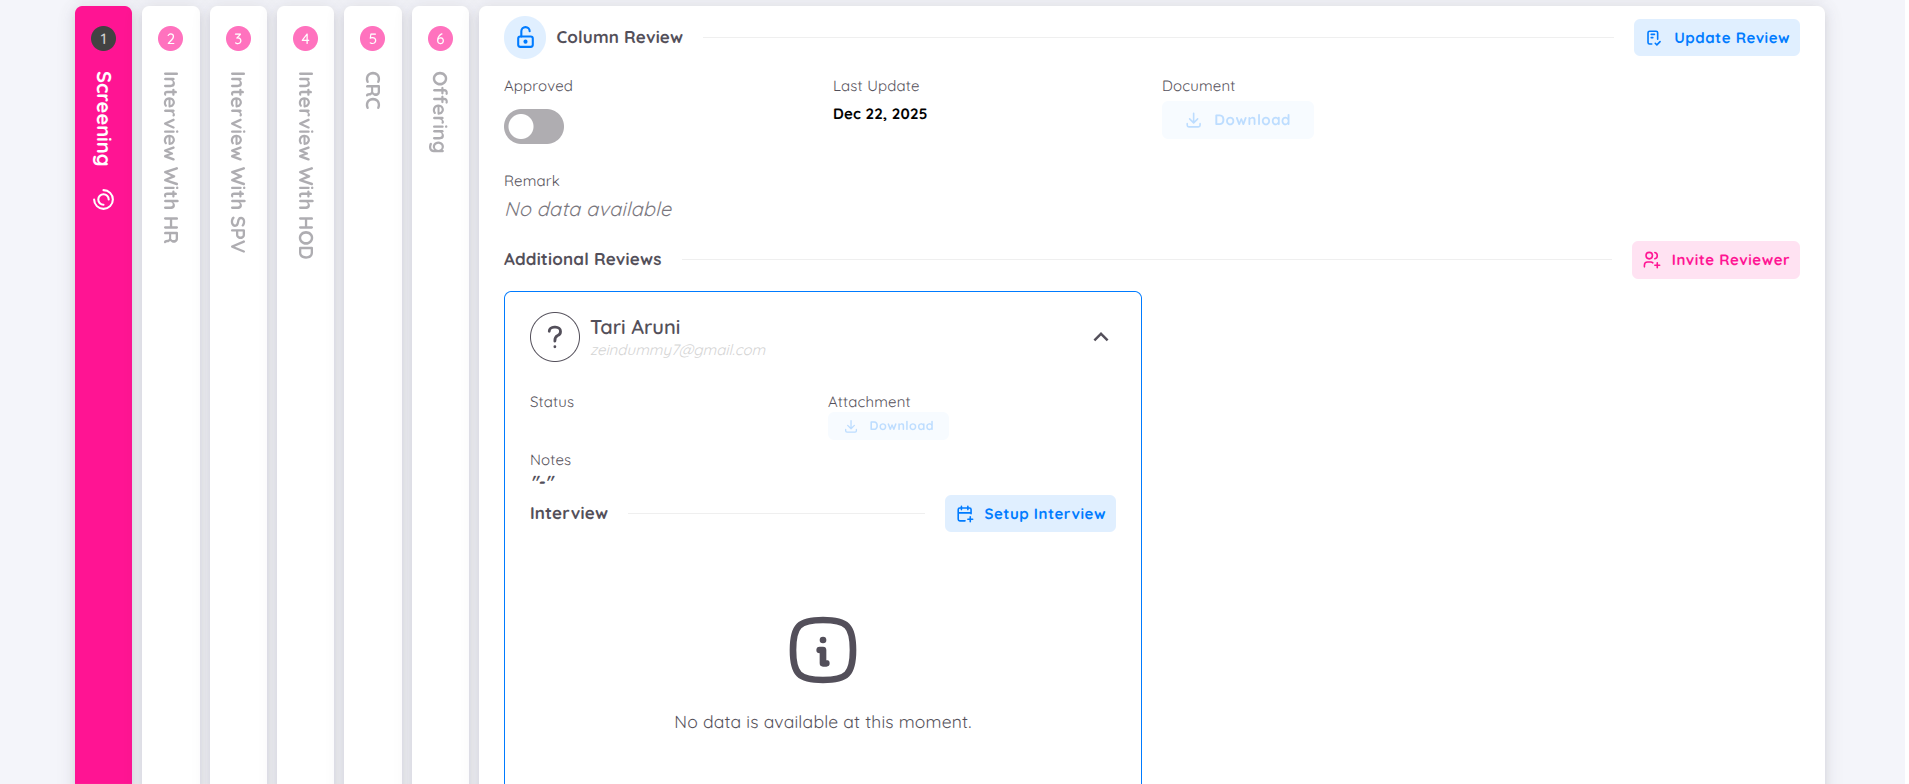Select the CRC stage tab
Viewport: 1909px width, 784px height.
372,91
